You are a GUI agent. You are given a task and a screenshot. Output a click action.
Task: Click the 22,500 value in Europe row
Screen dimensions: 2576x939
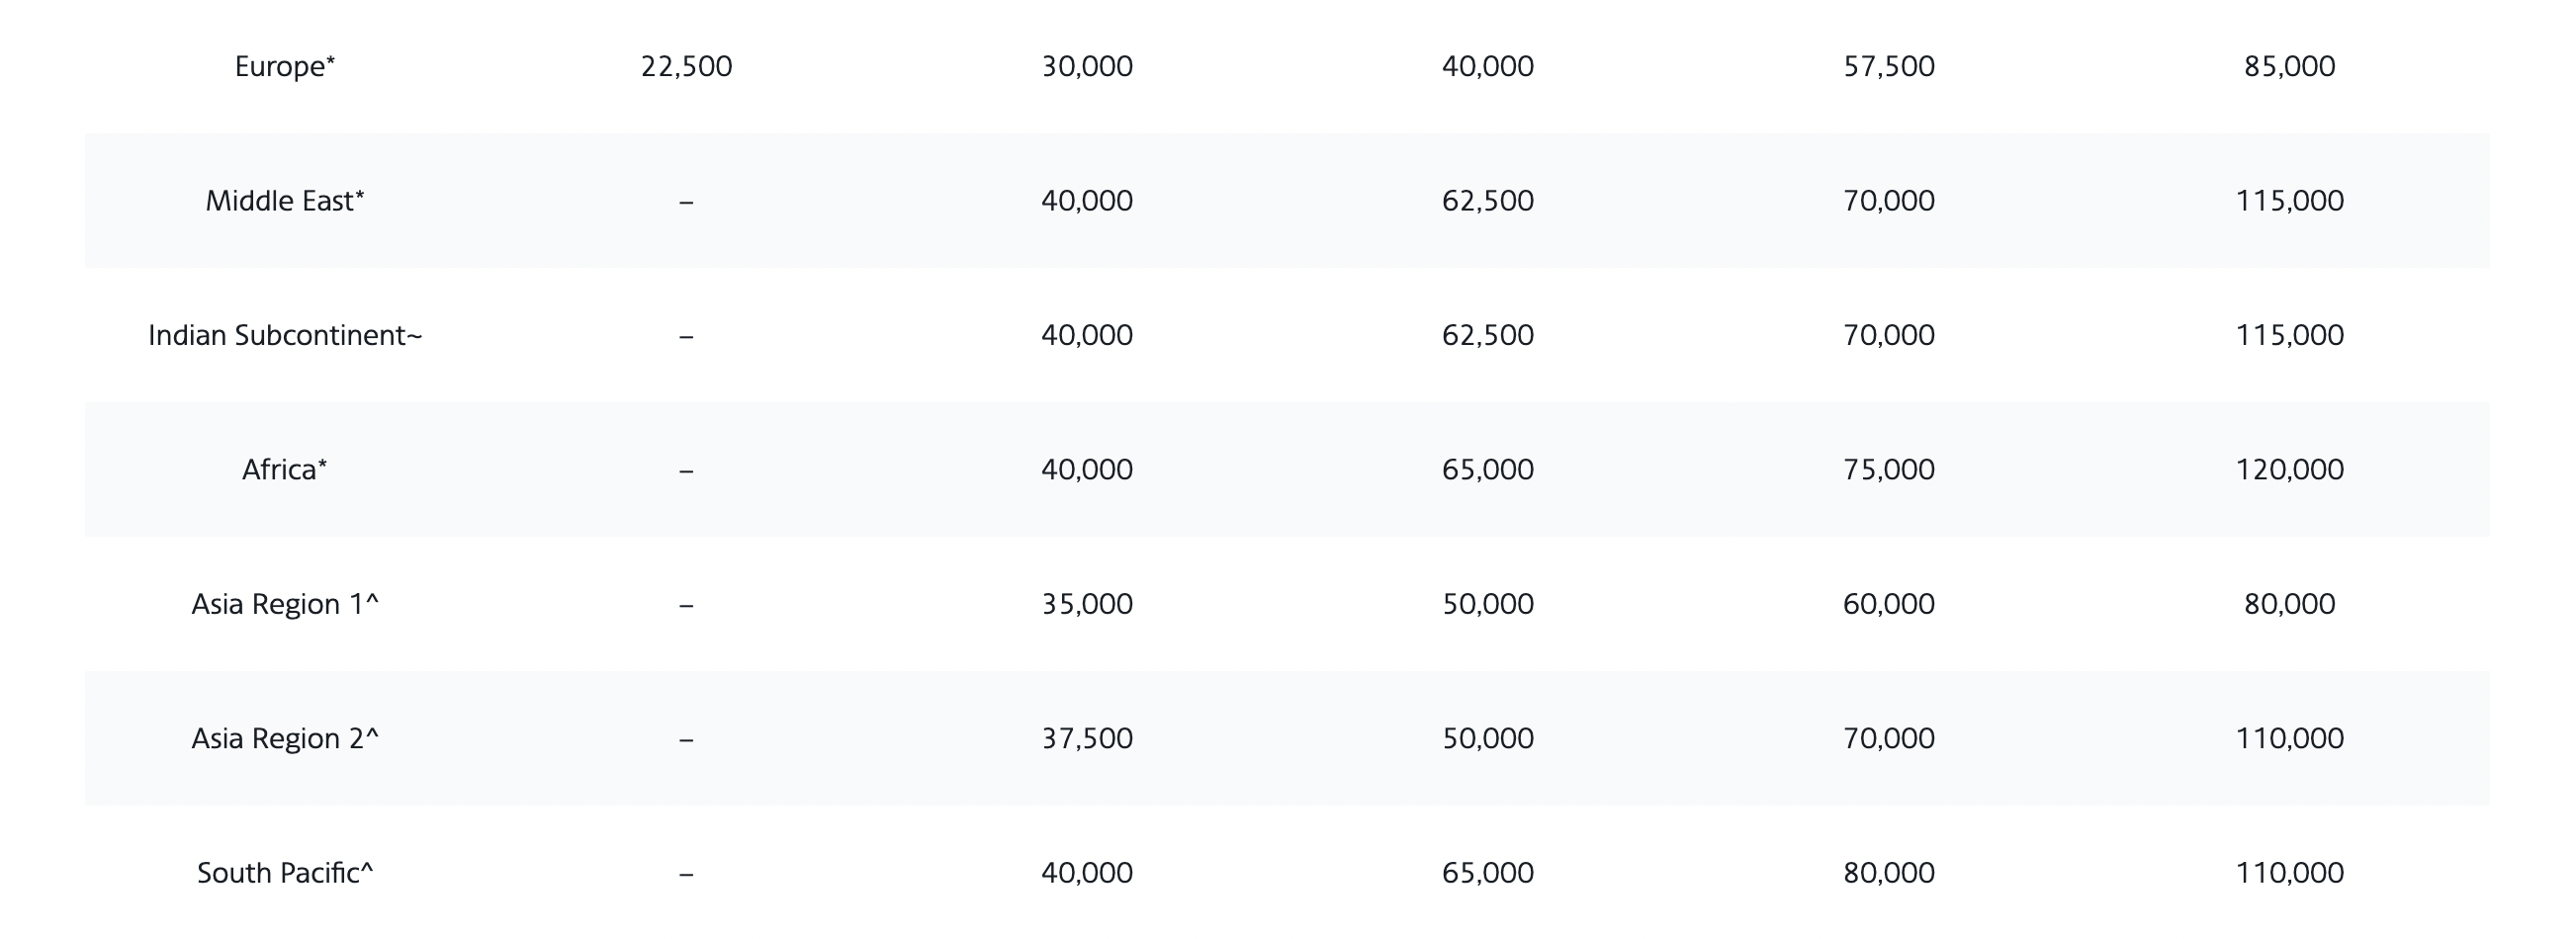(686, 66)
